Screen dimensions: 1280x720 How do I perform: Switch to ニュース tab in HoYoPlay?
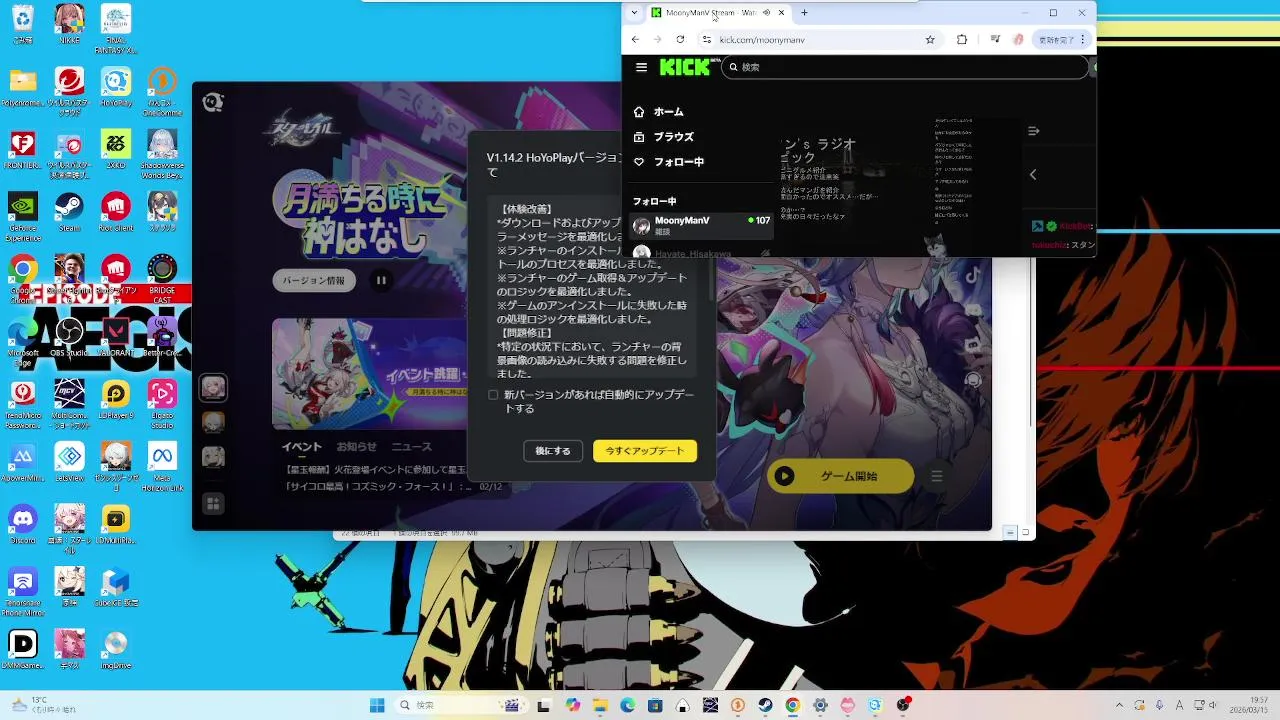tap(411, 447)
